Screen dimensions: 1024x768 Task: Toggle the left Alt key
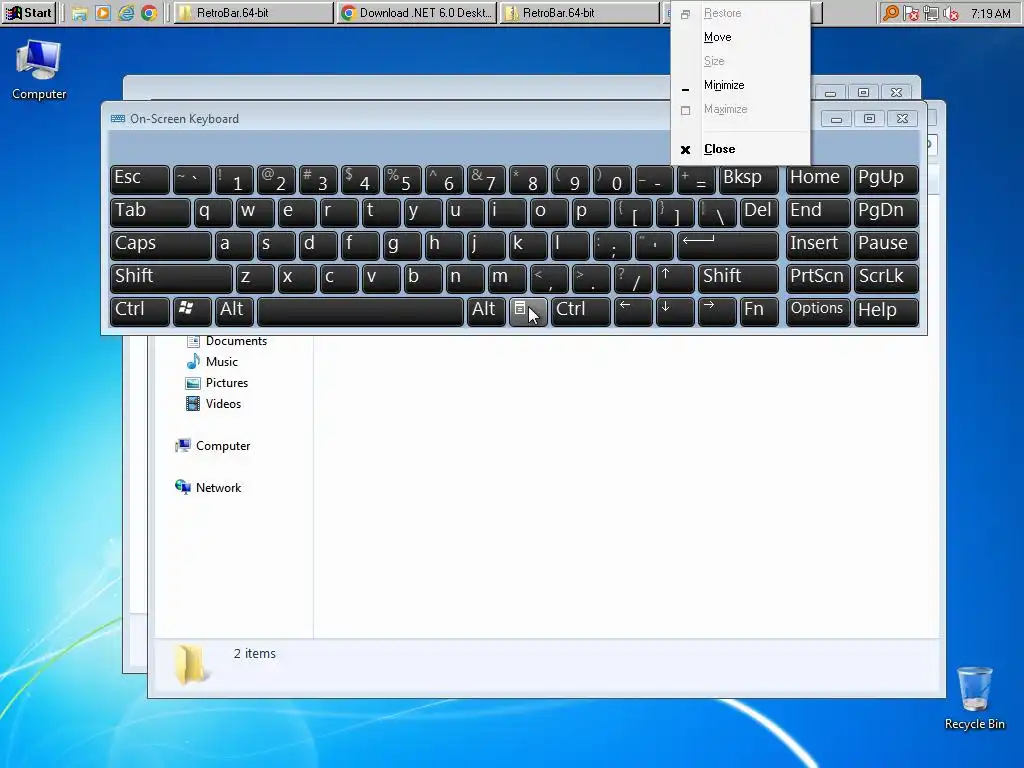tap(234, 311)
